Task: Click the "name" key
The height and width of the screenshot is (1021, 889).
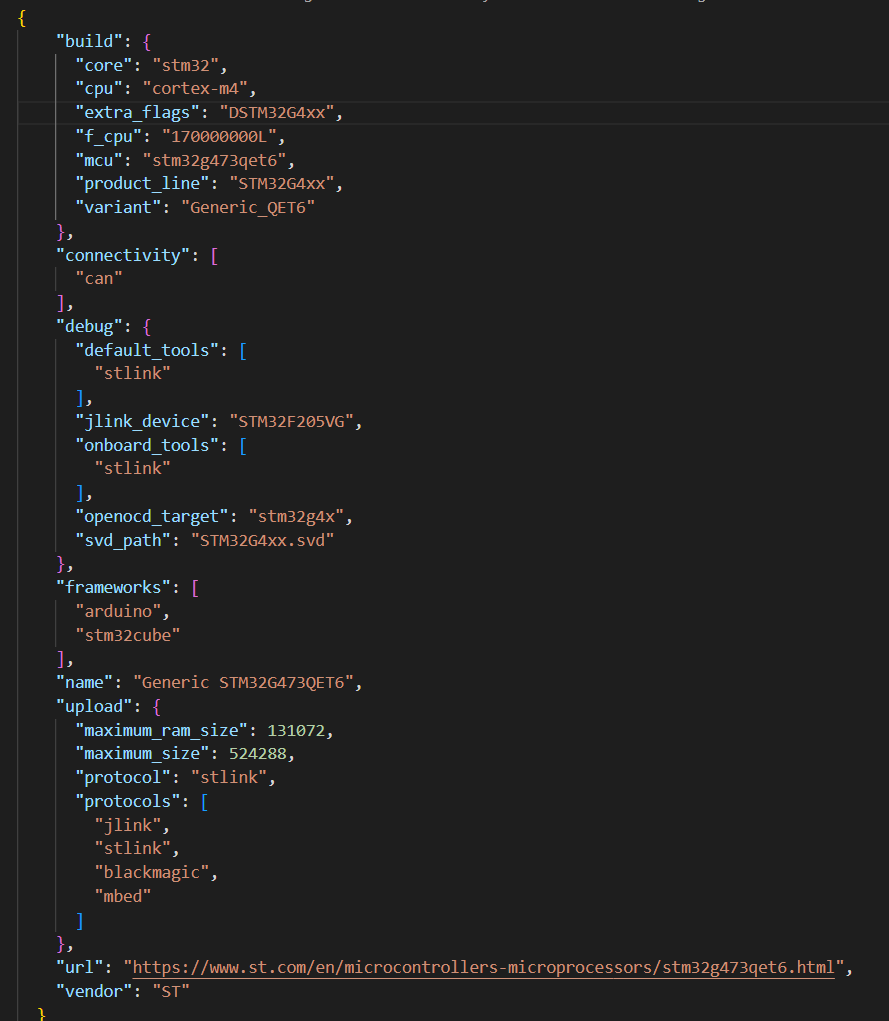Action: point(85,683)
